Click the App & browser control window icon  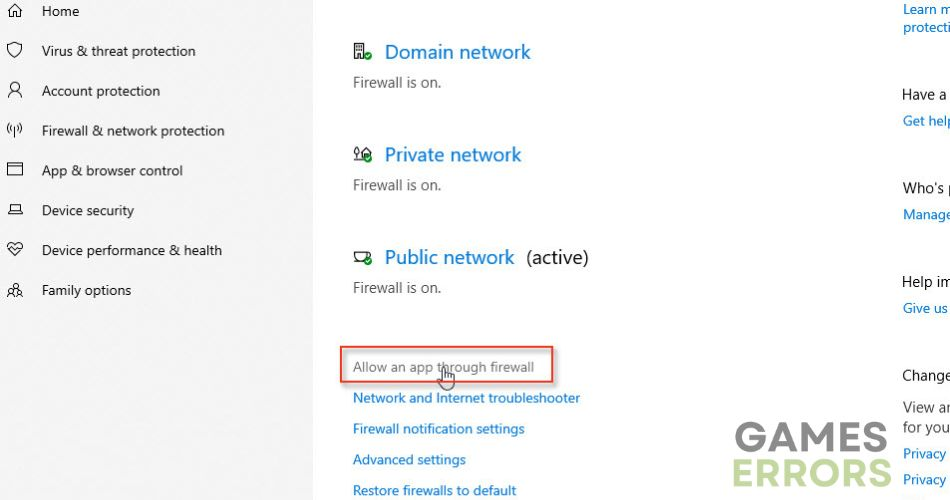15,170
